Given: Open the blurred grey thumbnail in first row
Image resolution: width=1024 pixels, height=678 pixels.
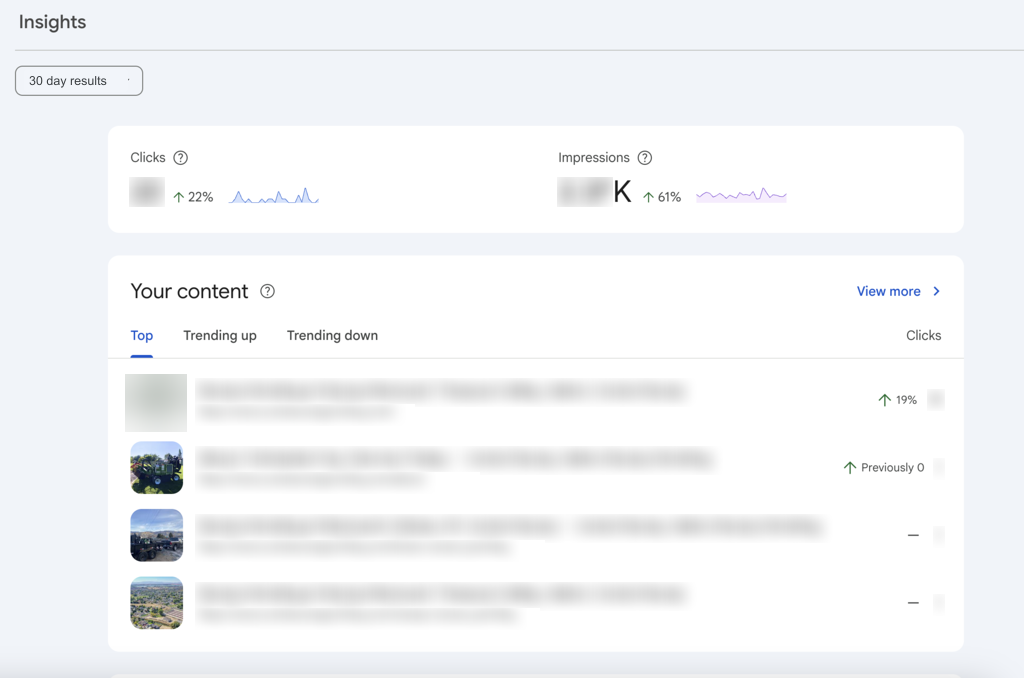Looking at the screenshot, I should coord(156,402).
